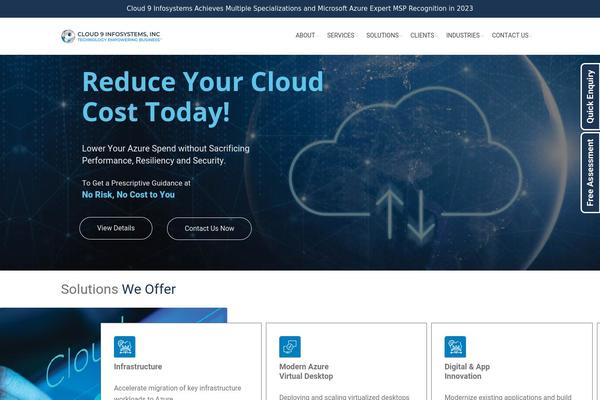
Task: Click the Infrastructure card icon
Action: coord(124,346)
